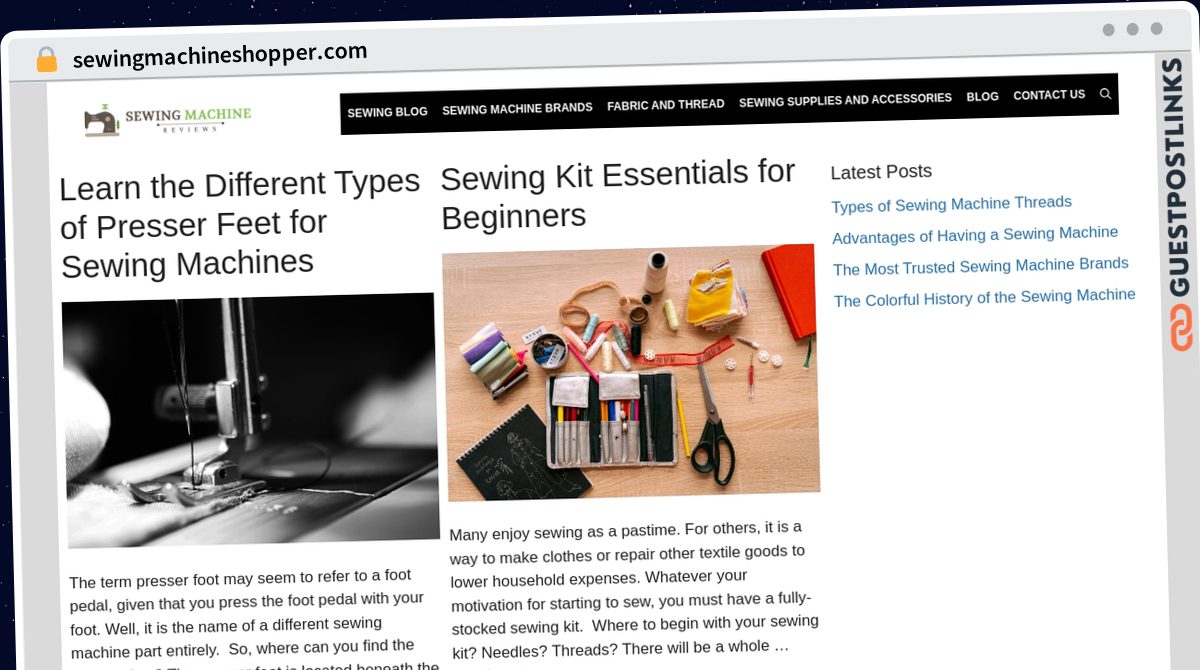Open Sewing Machine Brands menu item

[x=517, y=108]
